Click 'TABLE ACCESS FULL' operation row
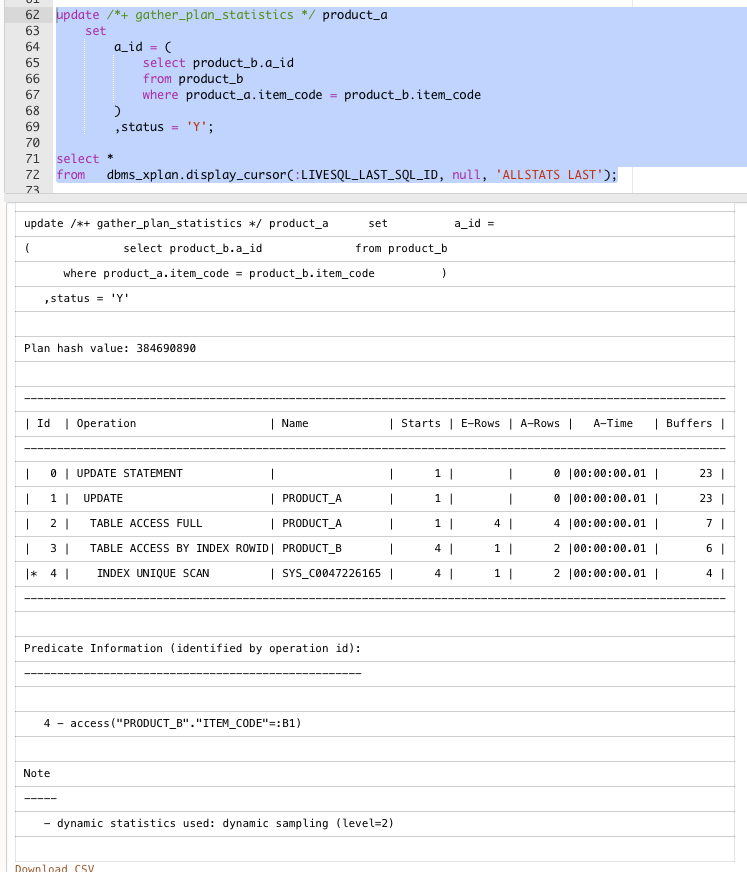The image size is (747, 872). [x=375, y=524]
